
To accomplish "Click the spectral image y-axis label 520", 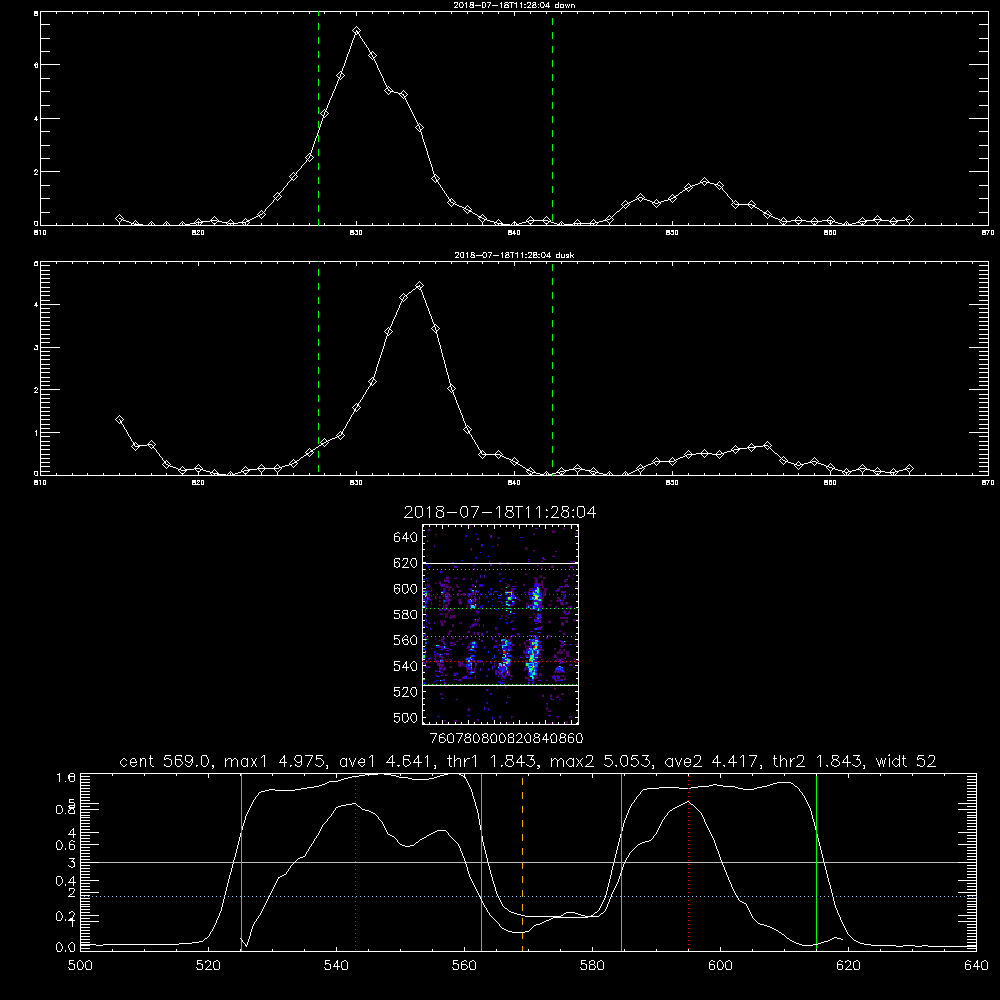I will pyautogui.click(x=406, y=692).
